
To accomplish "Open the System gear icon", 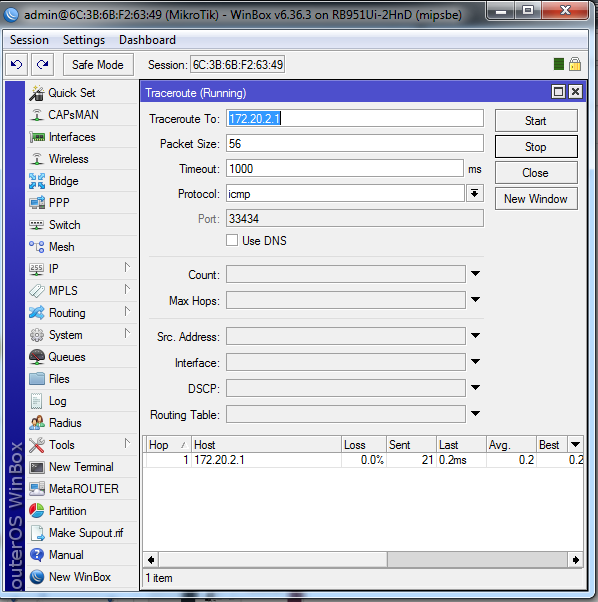I will pyautogui.click(x=37, y=335).
